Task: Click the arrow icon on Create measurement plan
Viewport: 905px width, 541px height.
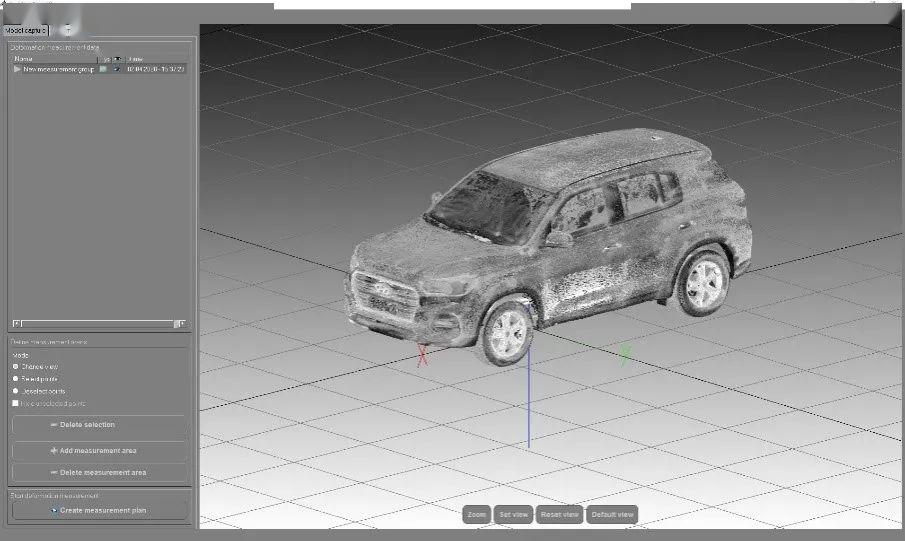Action: (x=54, y=510)
